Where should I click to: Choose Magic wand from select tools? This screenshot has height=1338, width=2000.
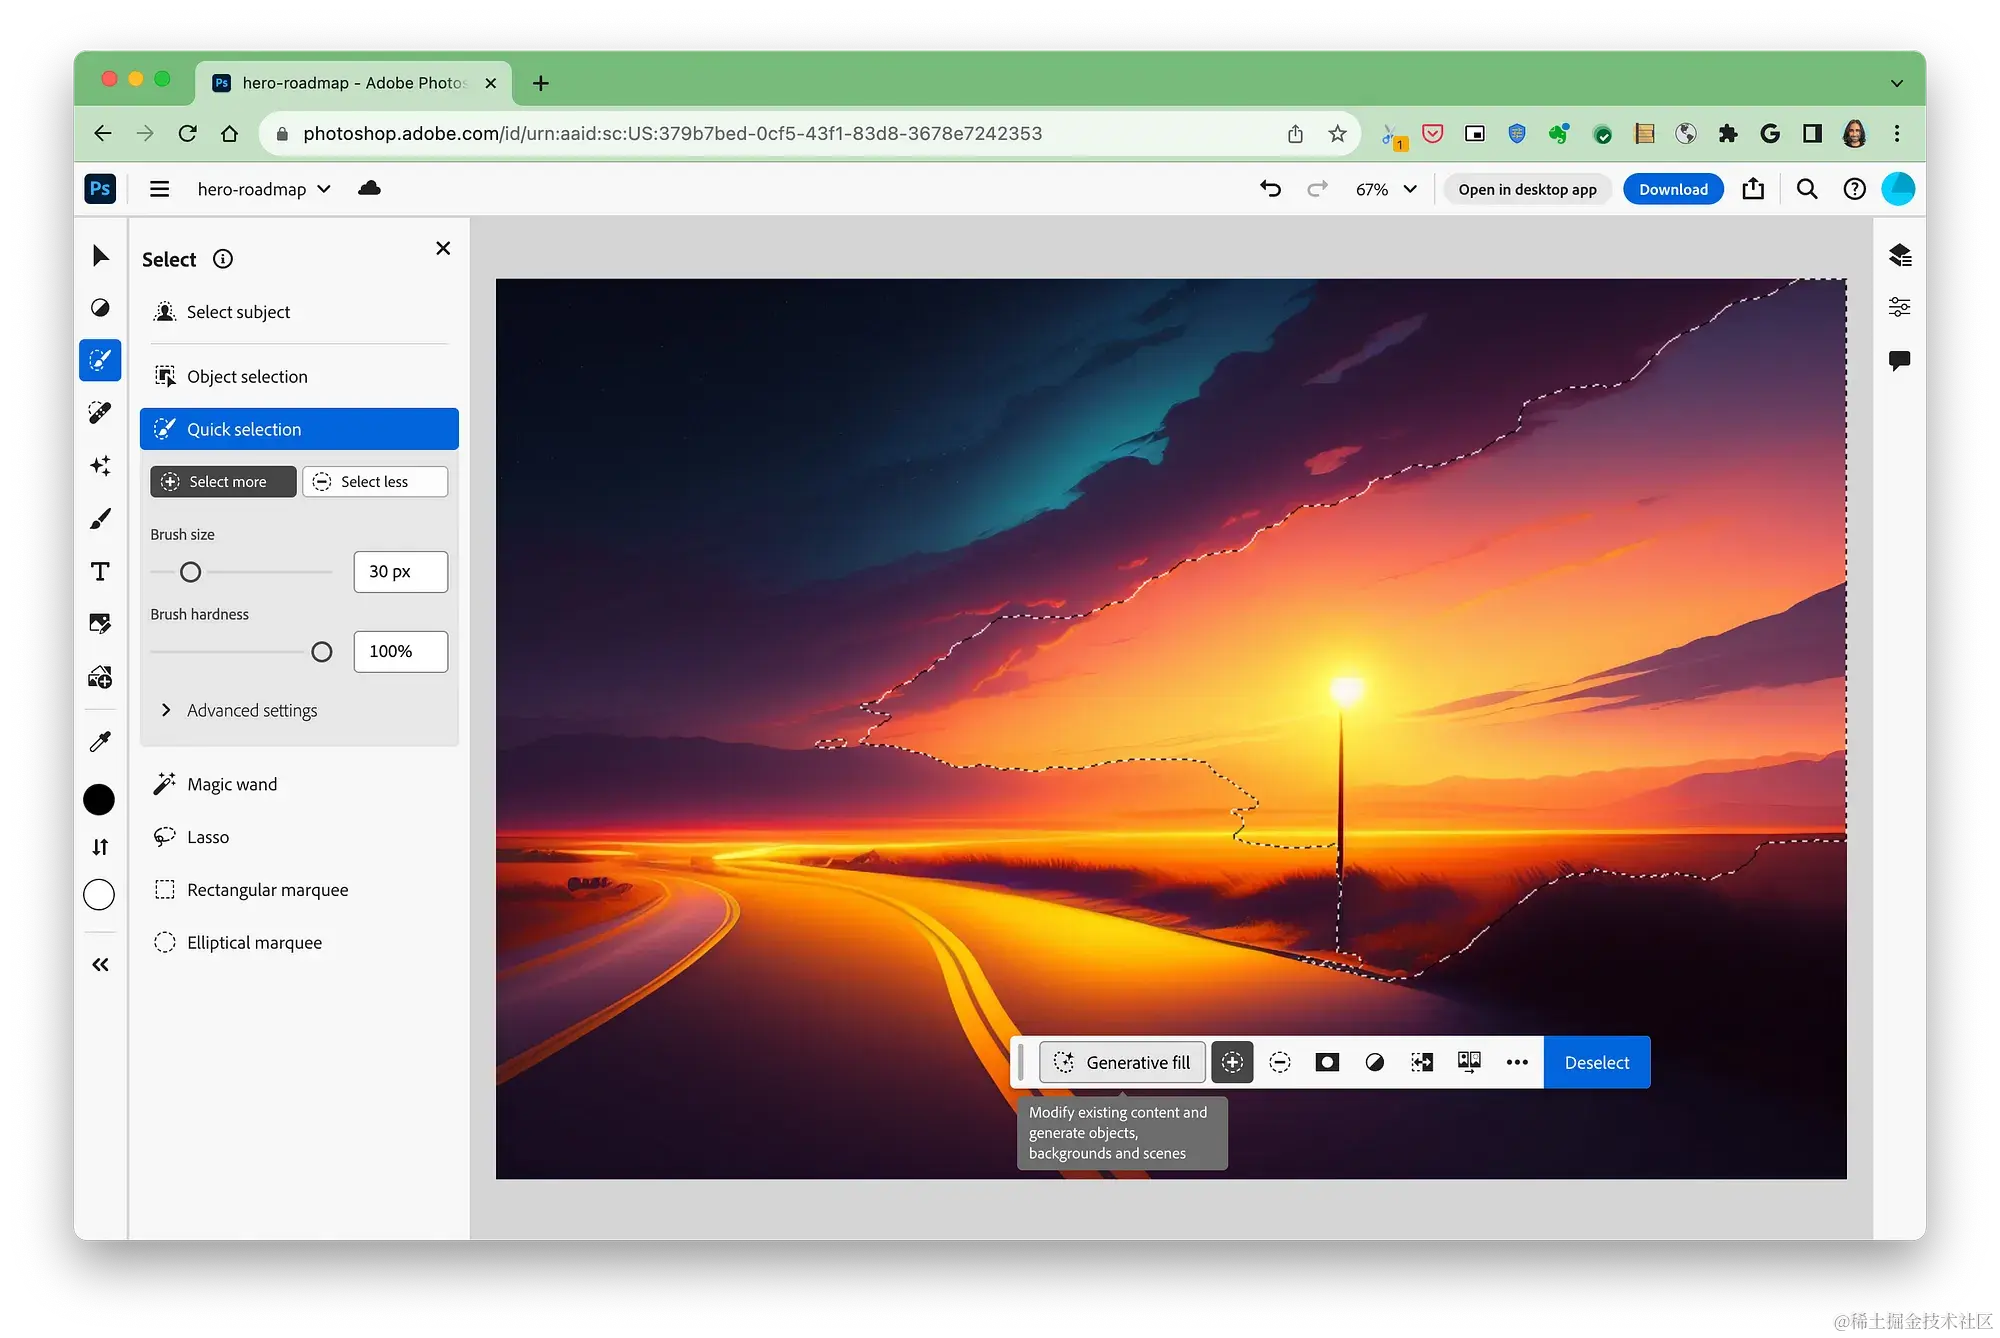231,784
